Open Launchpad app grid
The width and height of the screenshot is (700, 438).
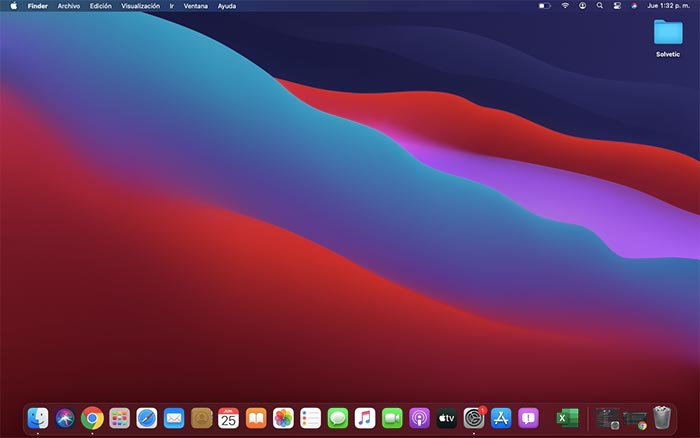[119, 418]
